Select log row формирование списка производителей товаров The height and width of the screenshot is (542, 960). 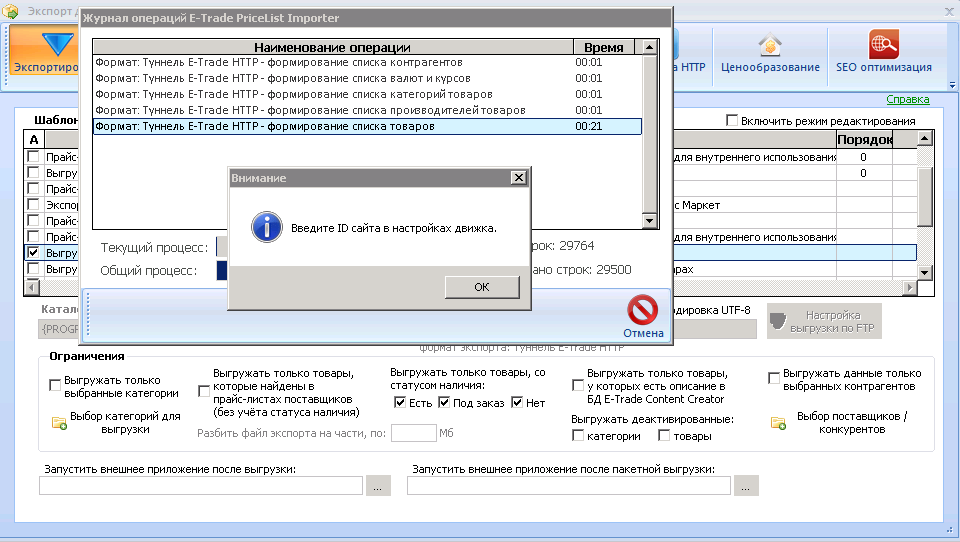click(367, 110)
